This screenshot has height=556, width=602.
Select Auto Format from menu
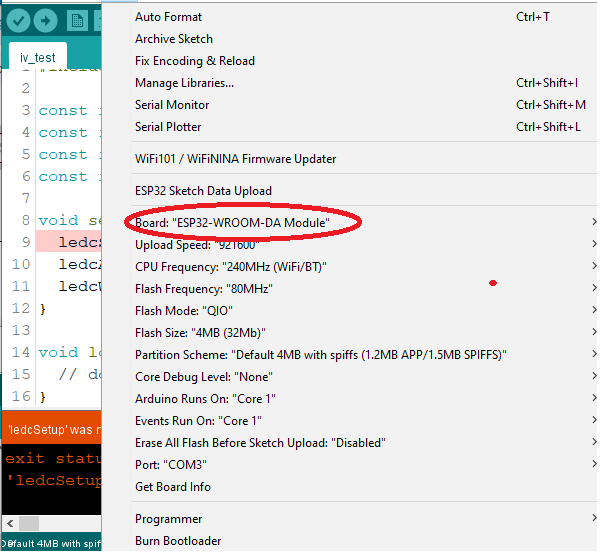pos(168,17)
